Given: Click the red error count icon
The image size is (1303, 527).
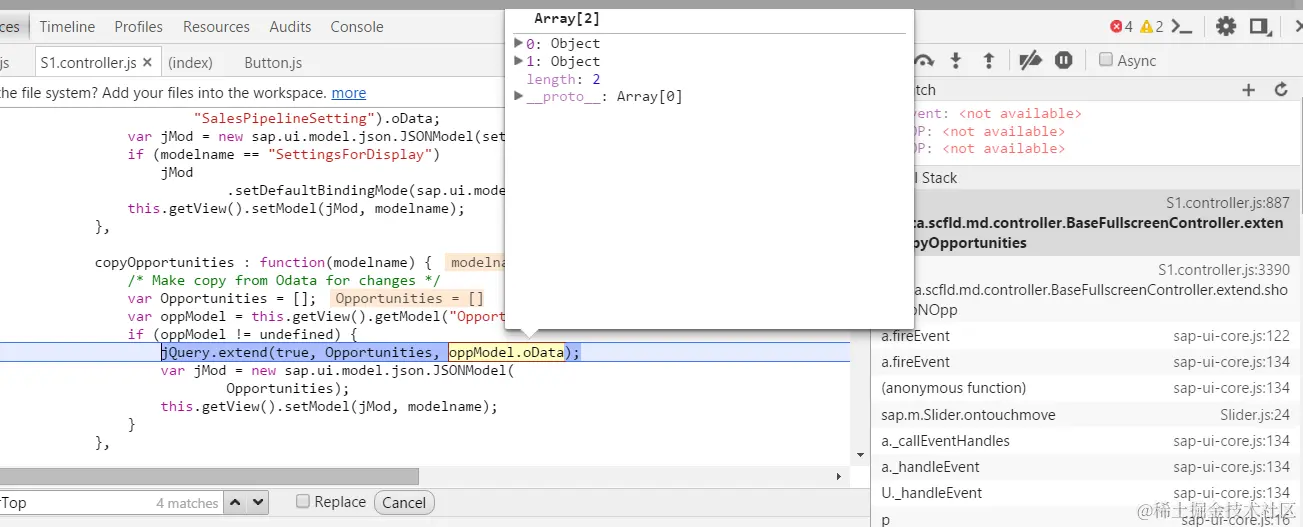Looking at the screenshot, I should pos(1116,27).
